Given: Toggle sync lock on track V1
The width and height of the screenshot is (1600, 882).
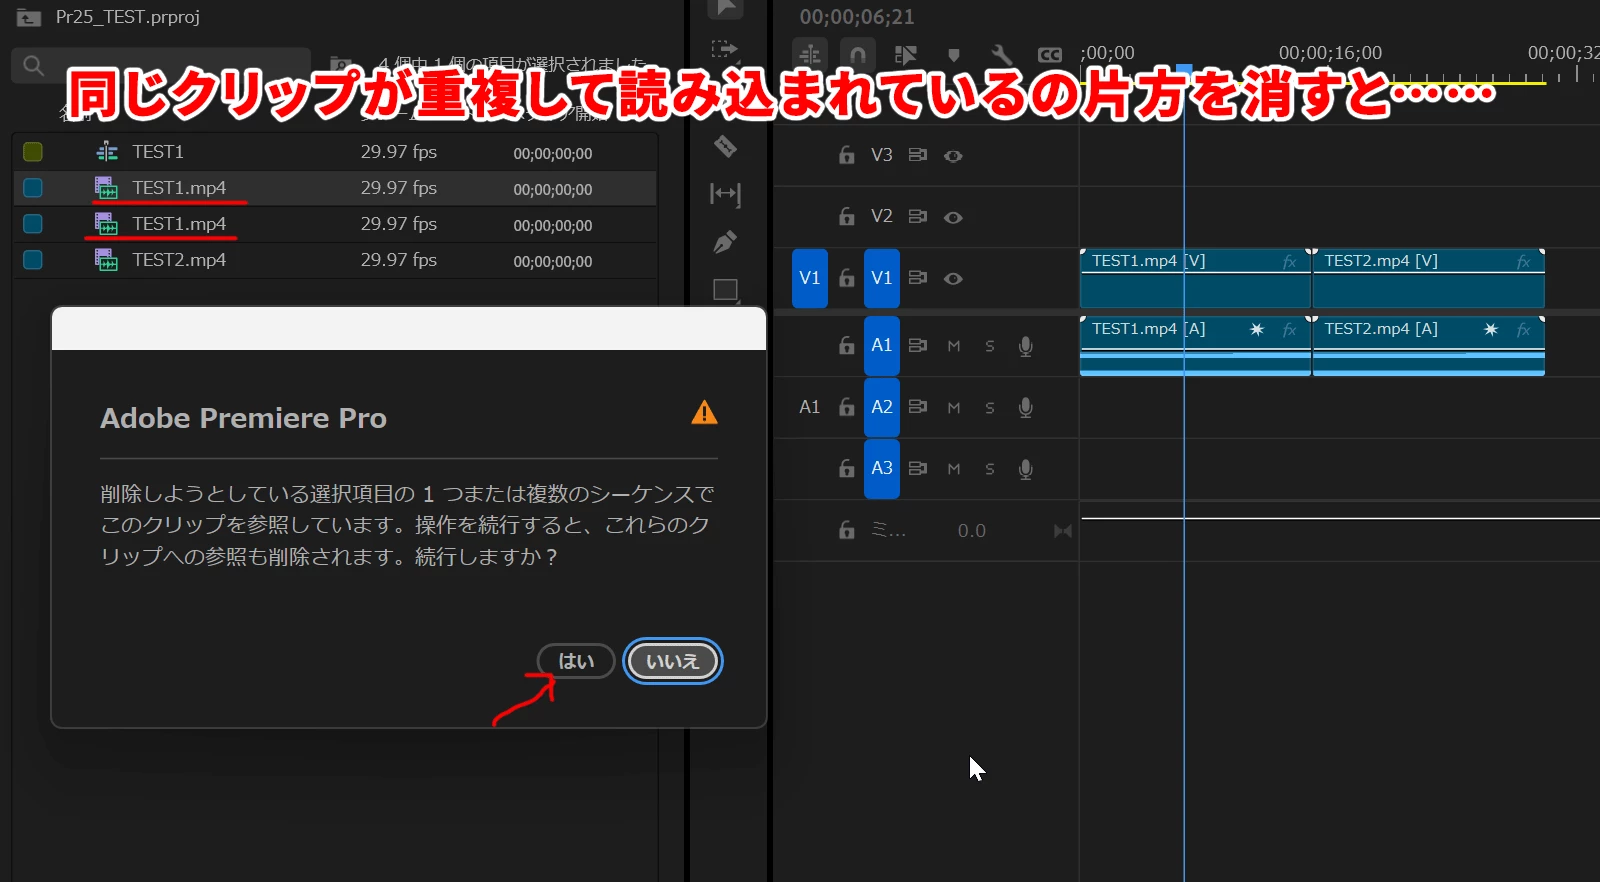Looking at the screenshot, I should coord(917,278).
